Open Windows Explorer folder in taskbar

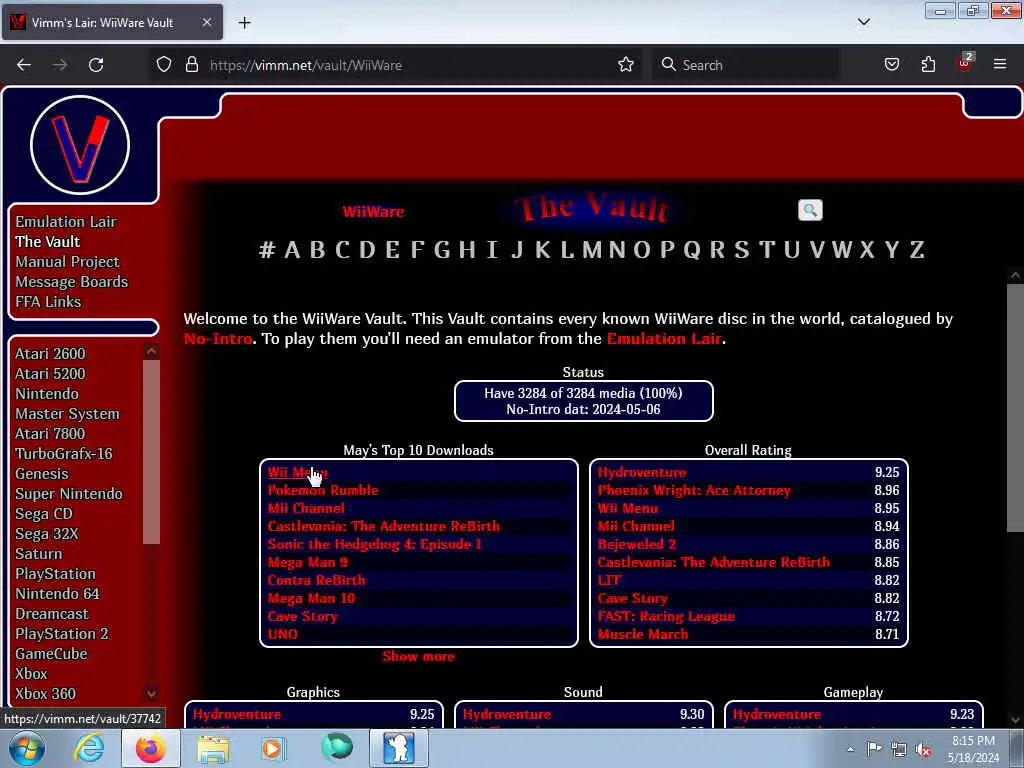[x=213, y=748]
